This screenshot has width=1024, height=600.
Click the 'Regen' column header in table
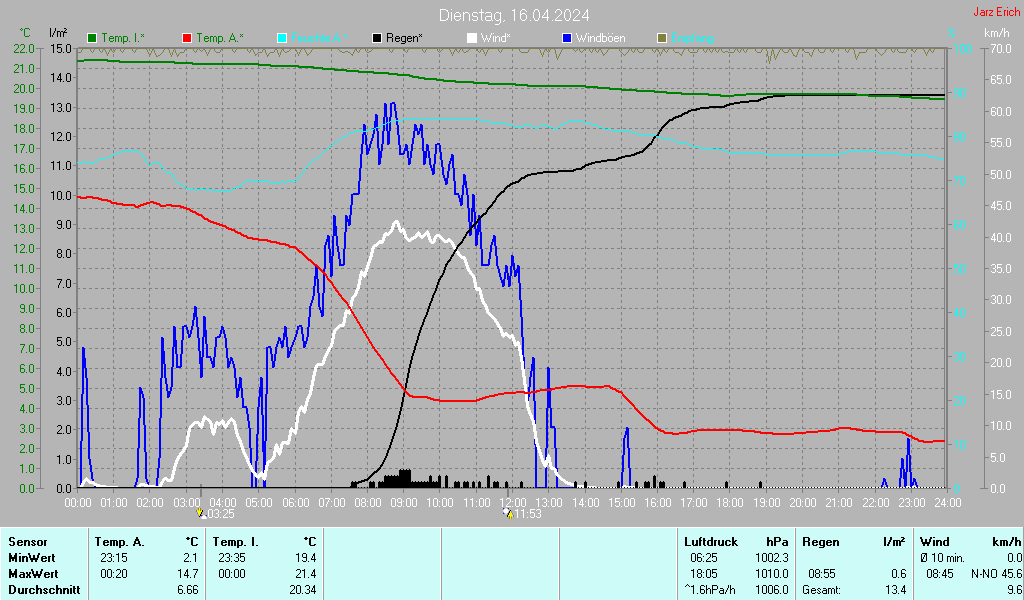tap(821, 542)
